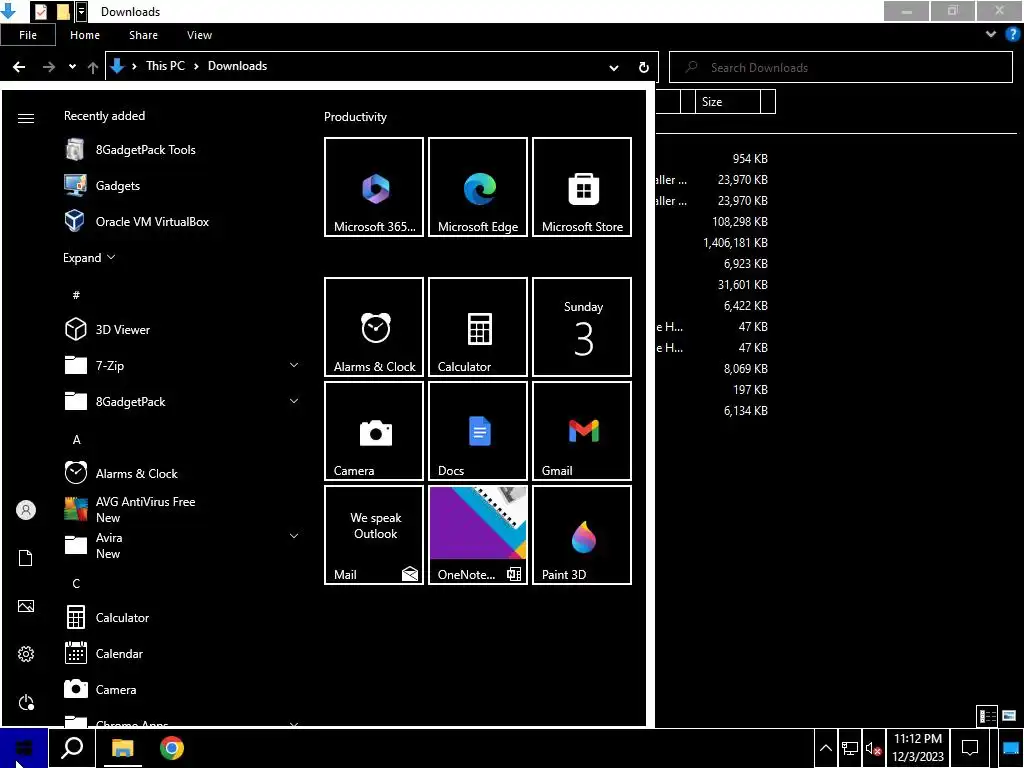Open Calendar in the app list
The height and width of the screenshot is (768, 1024).
[x=182, y=653]
